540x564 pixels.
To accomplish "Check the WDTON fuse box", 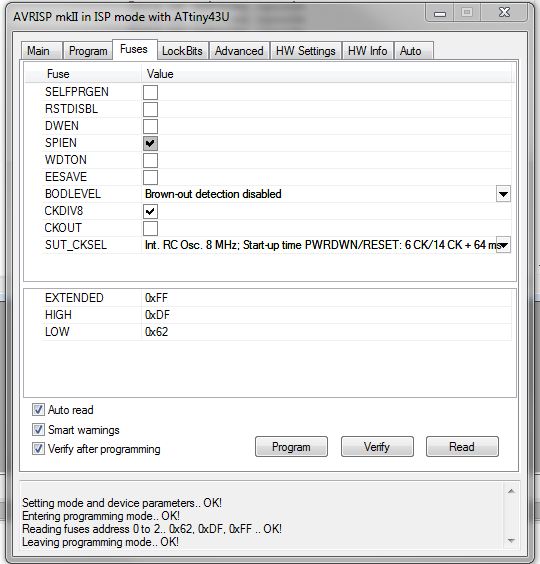I will pos(150,160).
